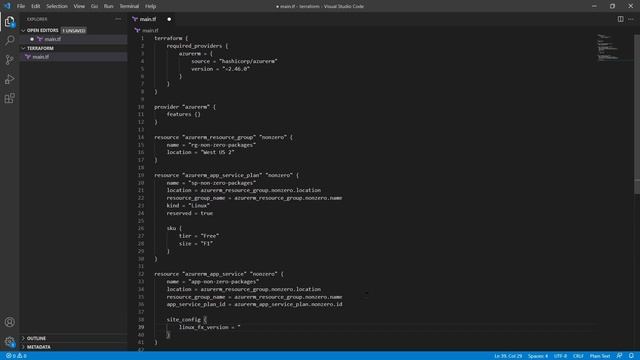Minimize the VS Code window
Image resolution: width=640 pixels, height=360 pixels.
coord(594,6)
